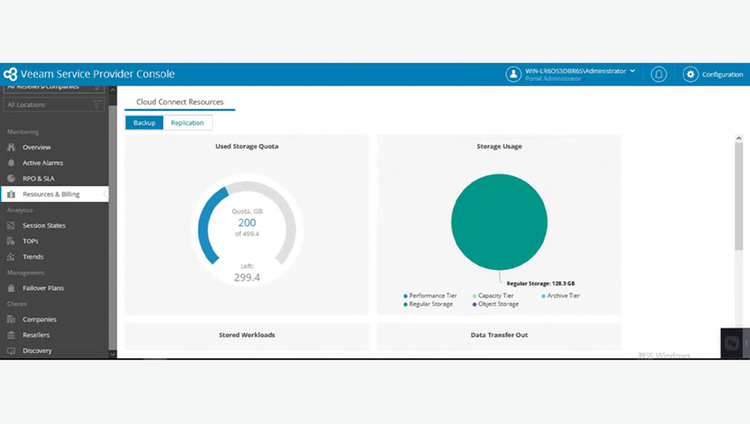Toggle Performance Tier legend entry
This screenshot has height=424, width=750.
click(x=430, y=296)
